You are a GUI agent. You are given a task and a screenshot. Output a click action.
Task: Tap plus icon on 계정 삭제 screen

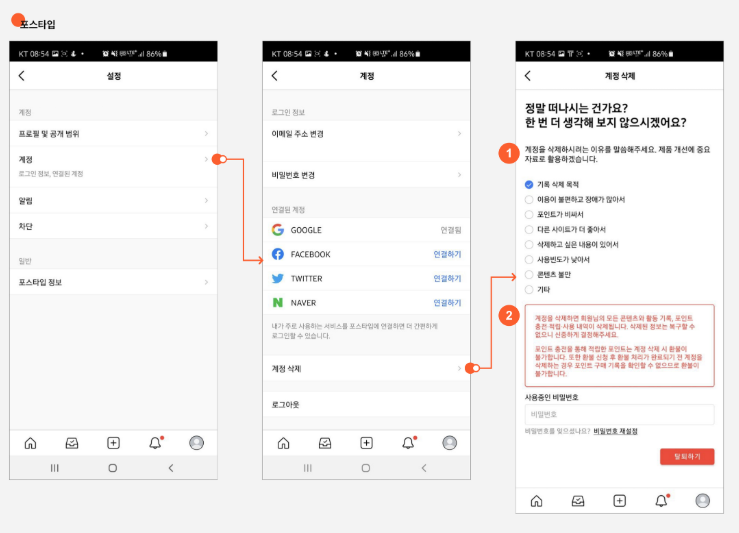coord(620,500)
